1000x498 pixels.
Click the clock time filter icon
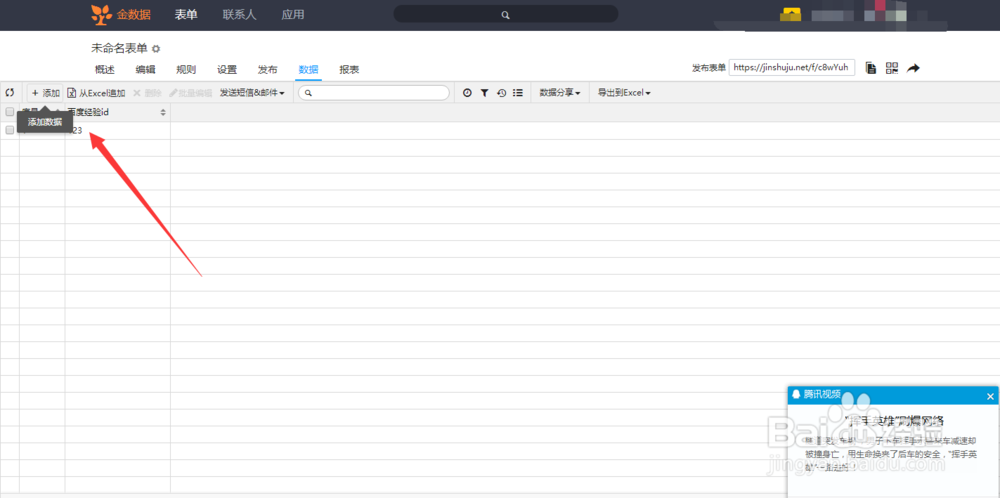(x=467, y=93)
